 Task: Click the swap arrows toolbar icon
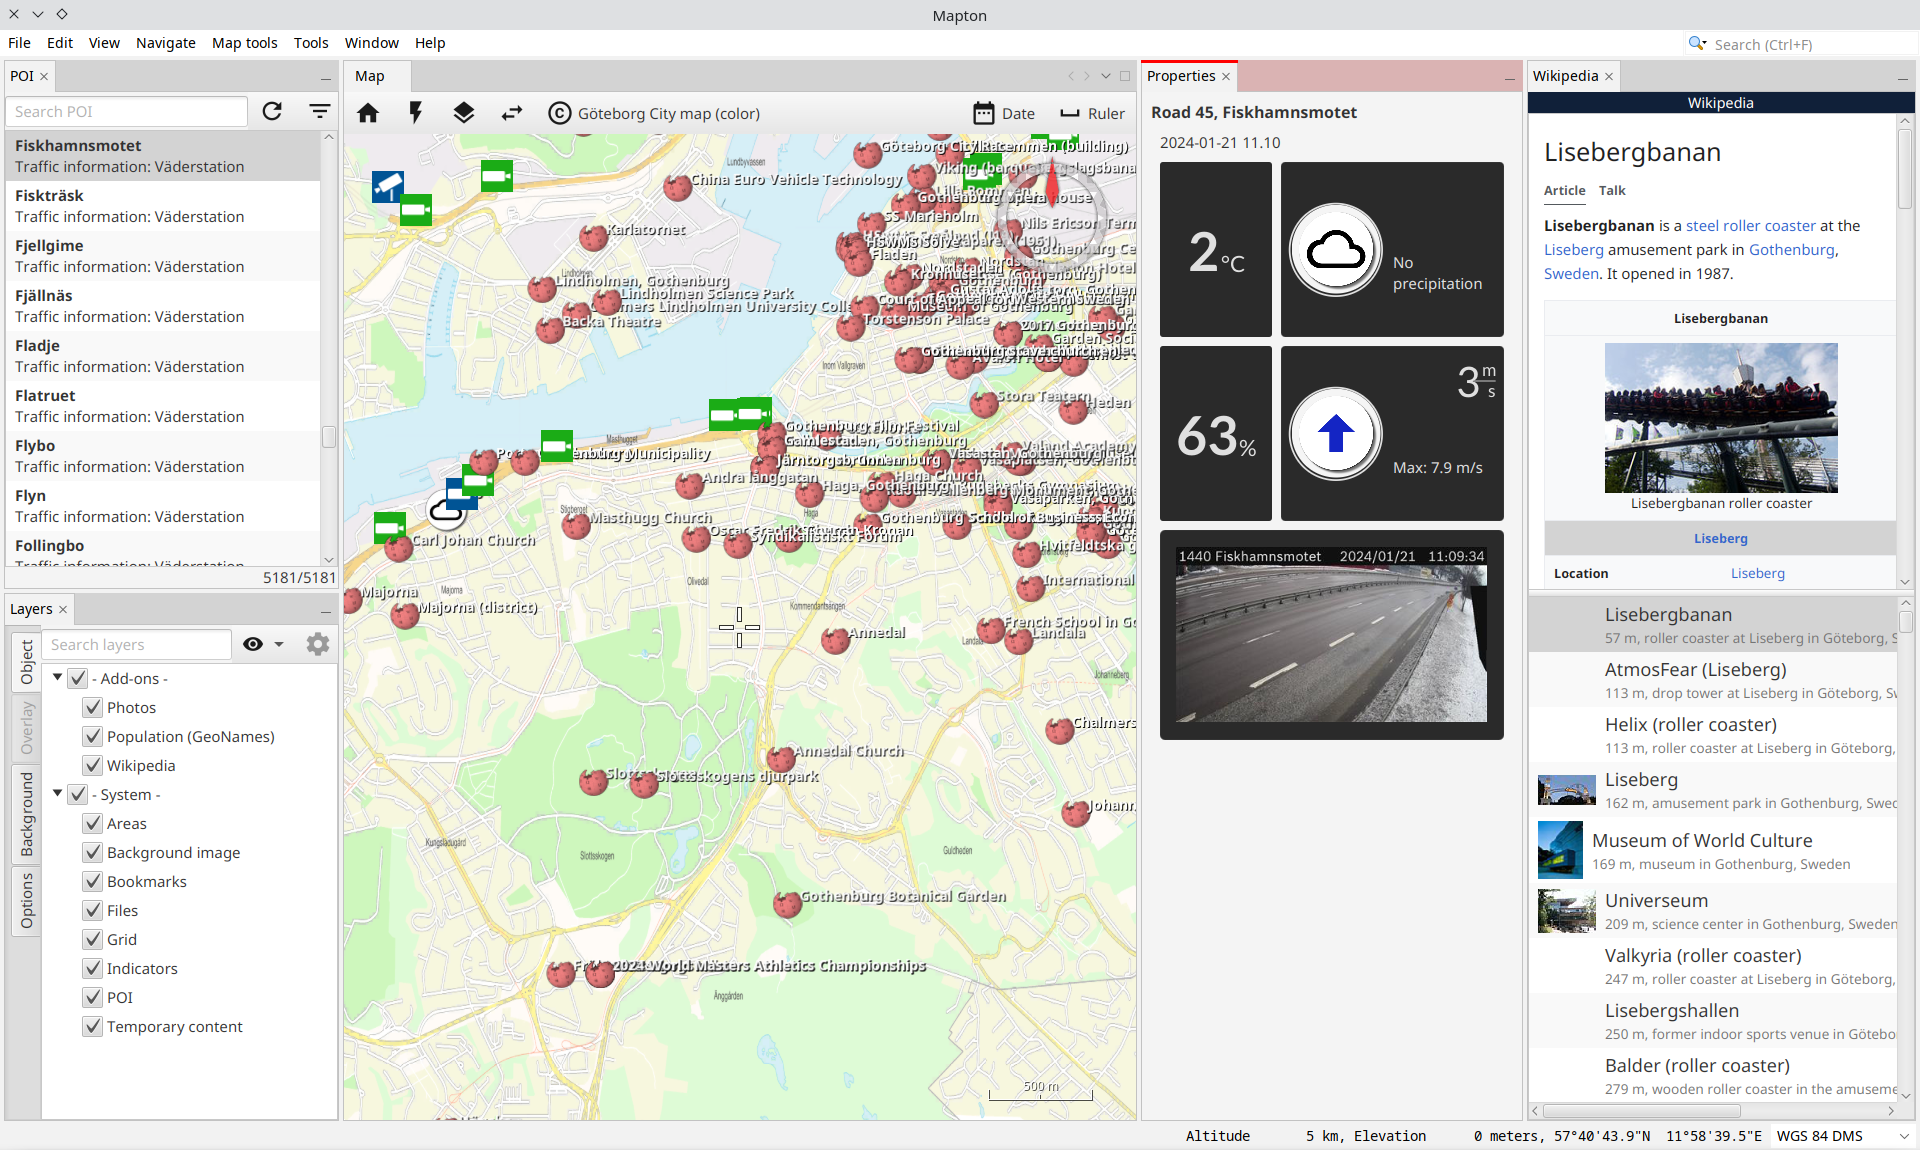(512, 113)
